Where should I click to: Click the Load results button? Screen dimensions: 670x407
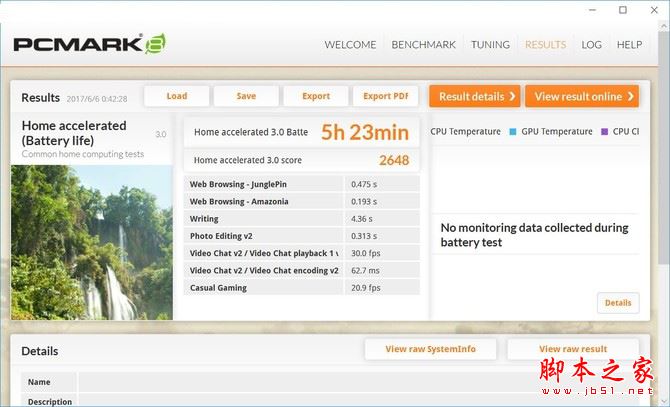point(177,96)
